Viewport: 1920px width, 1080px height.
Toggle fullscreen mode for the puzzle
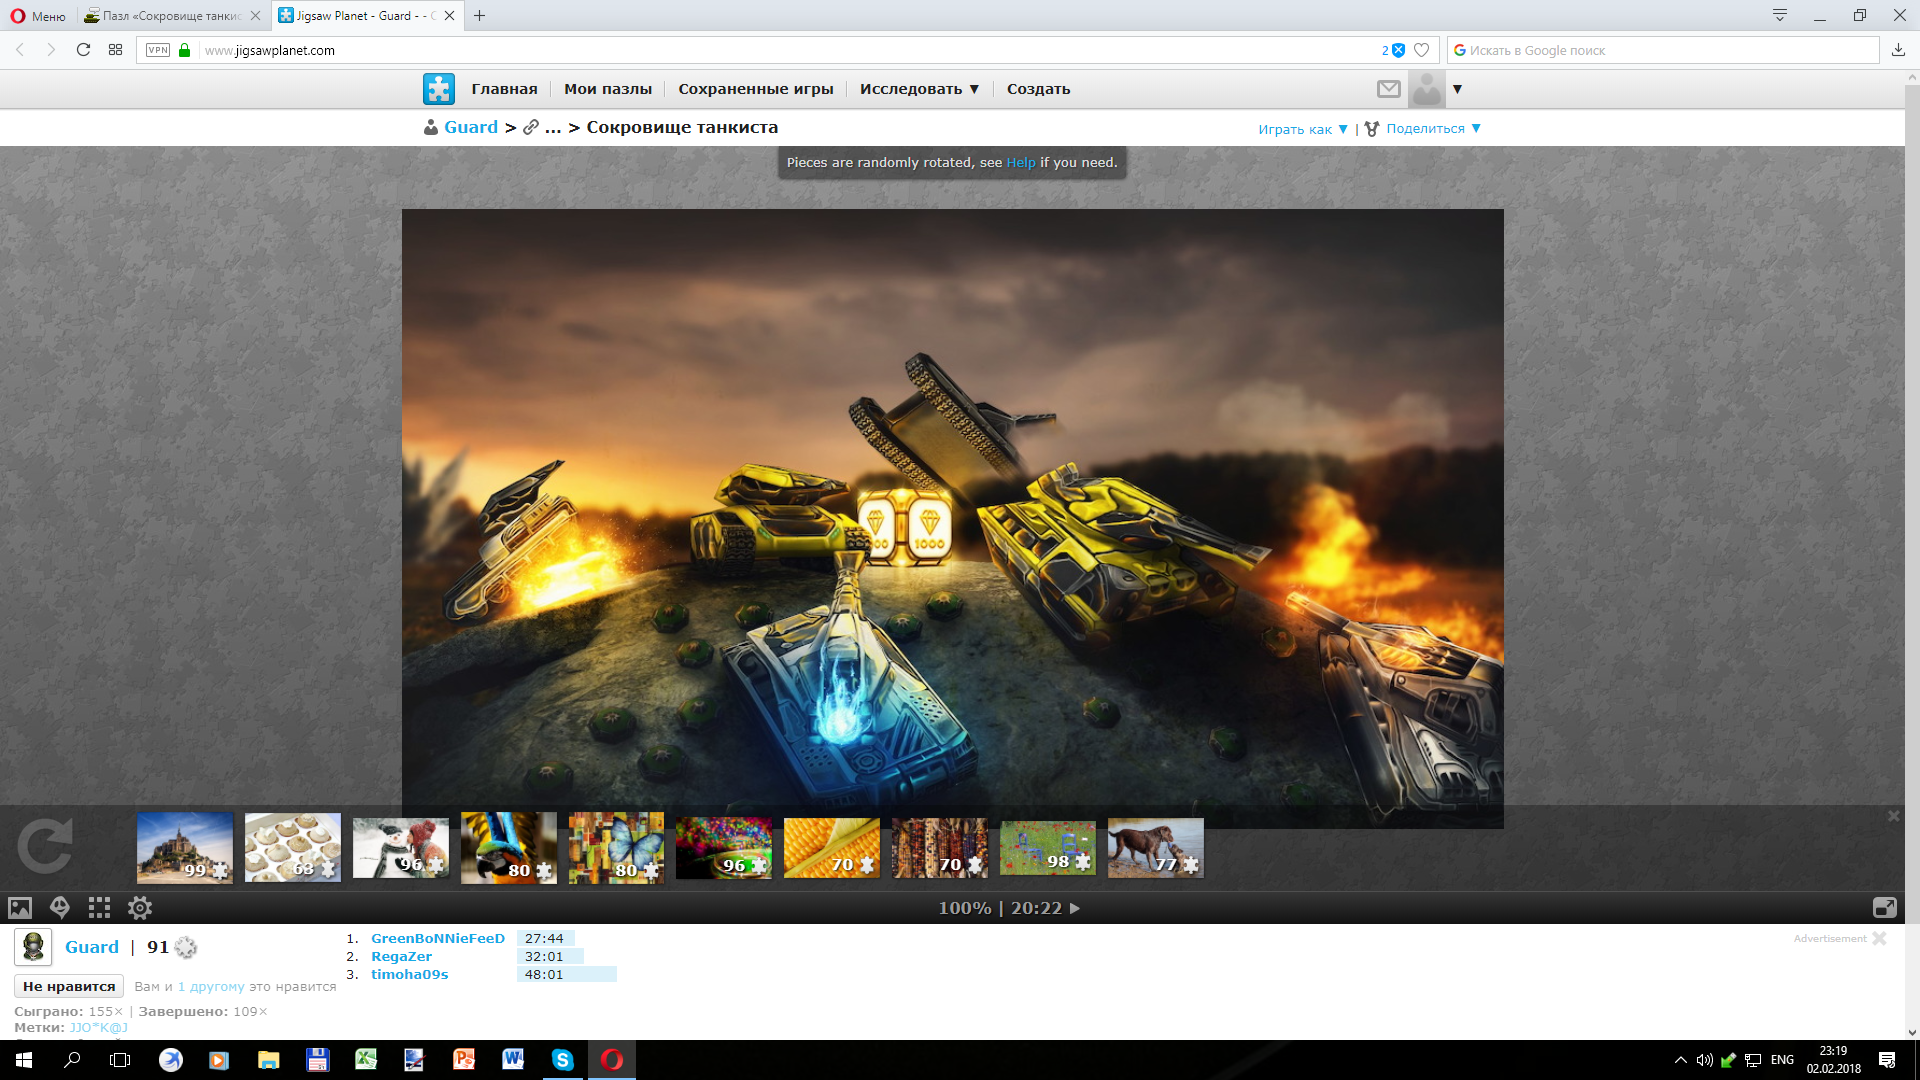(x=1885, y=908)
